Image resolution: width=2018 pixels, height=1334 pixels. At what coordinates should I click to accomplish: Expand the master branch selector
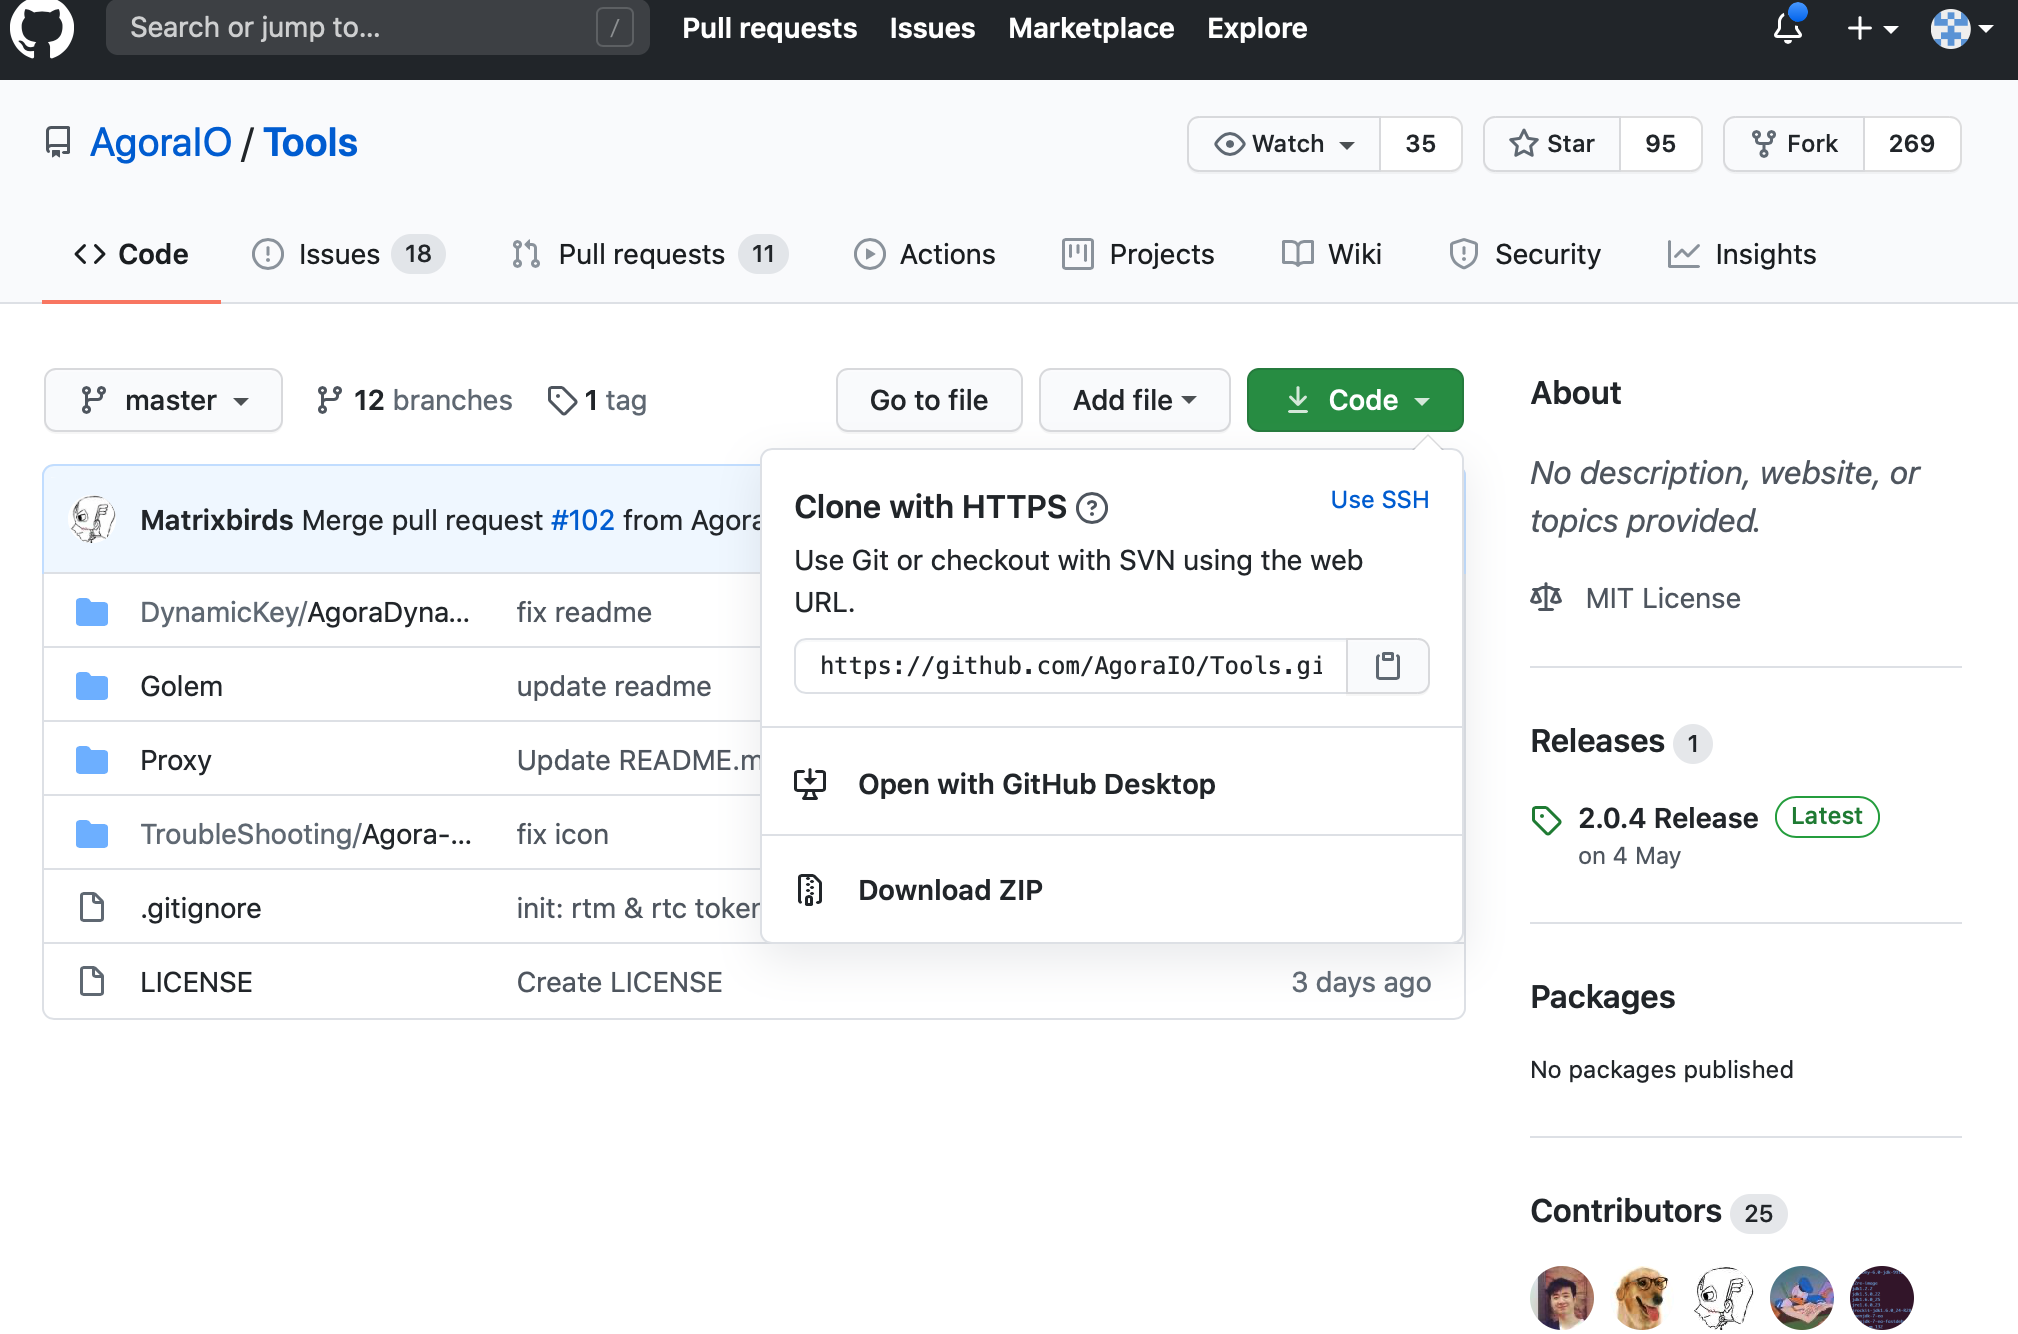[163, 400]
